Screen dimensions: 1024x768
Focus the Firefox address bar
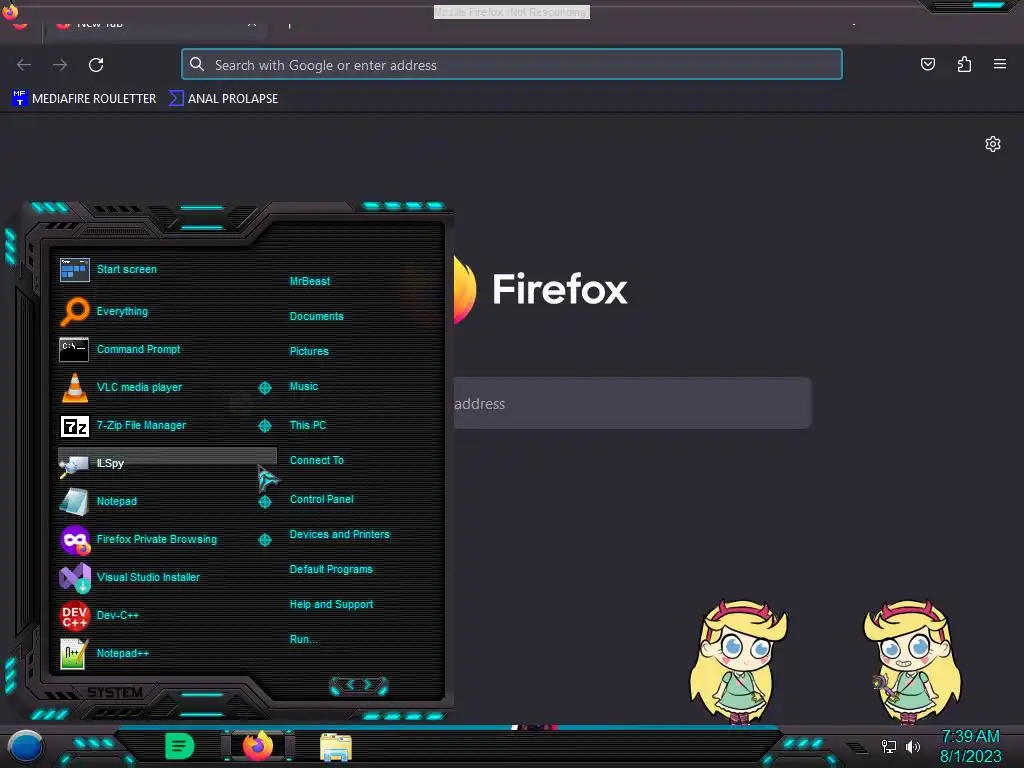point(512,65)
